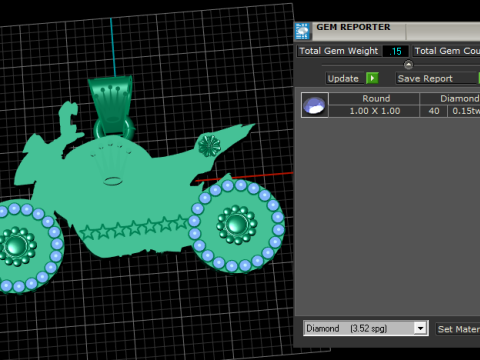The height and width of the screenshot is (360, 480).
Task: Click the crown bail on the pendant
Action: tap(112, 106)
